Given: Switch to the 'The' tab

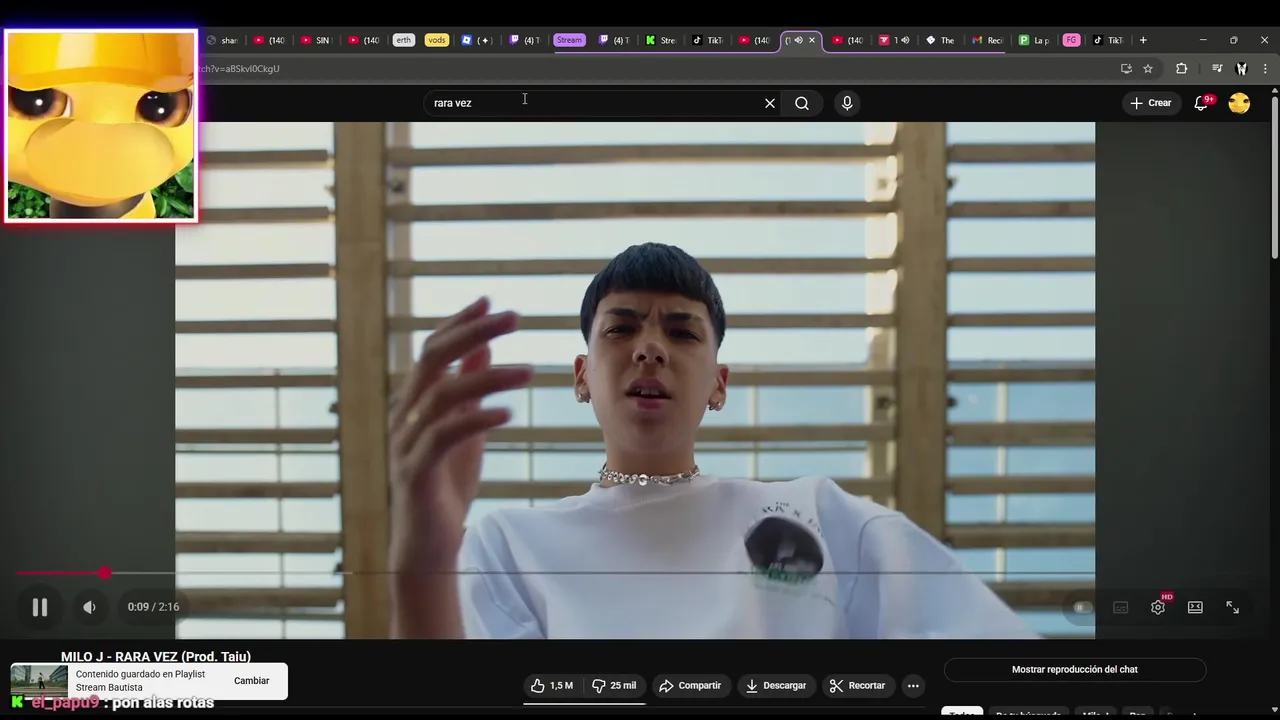Looking at the screenshot, I should pyautogui.click(x=940, y=40).
